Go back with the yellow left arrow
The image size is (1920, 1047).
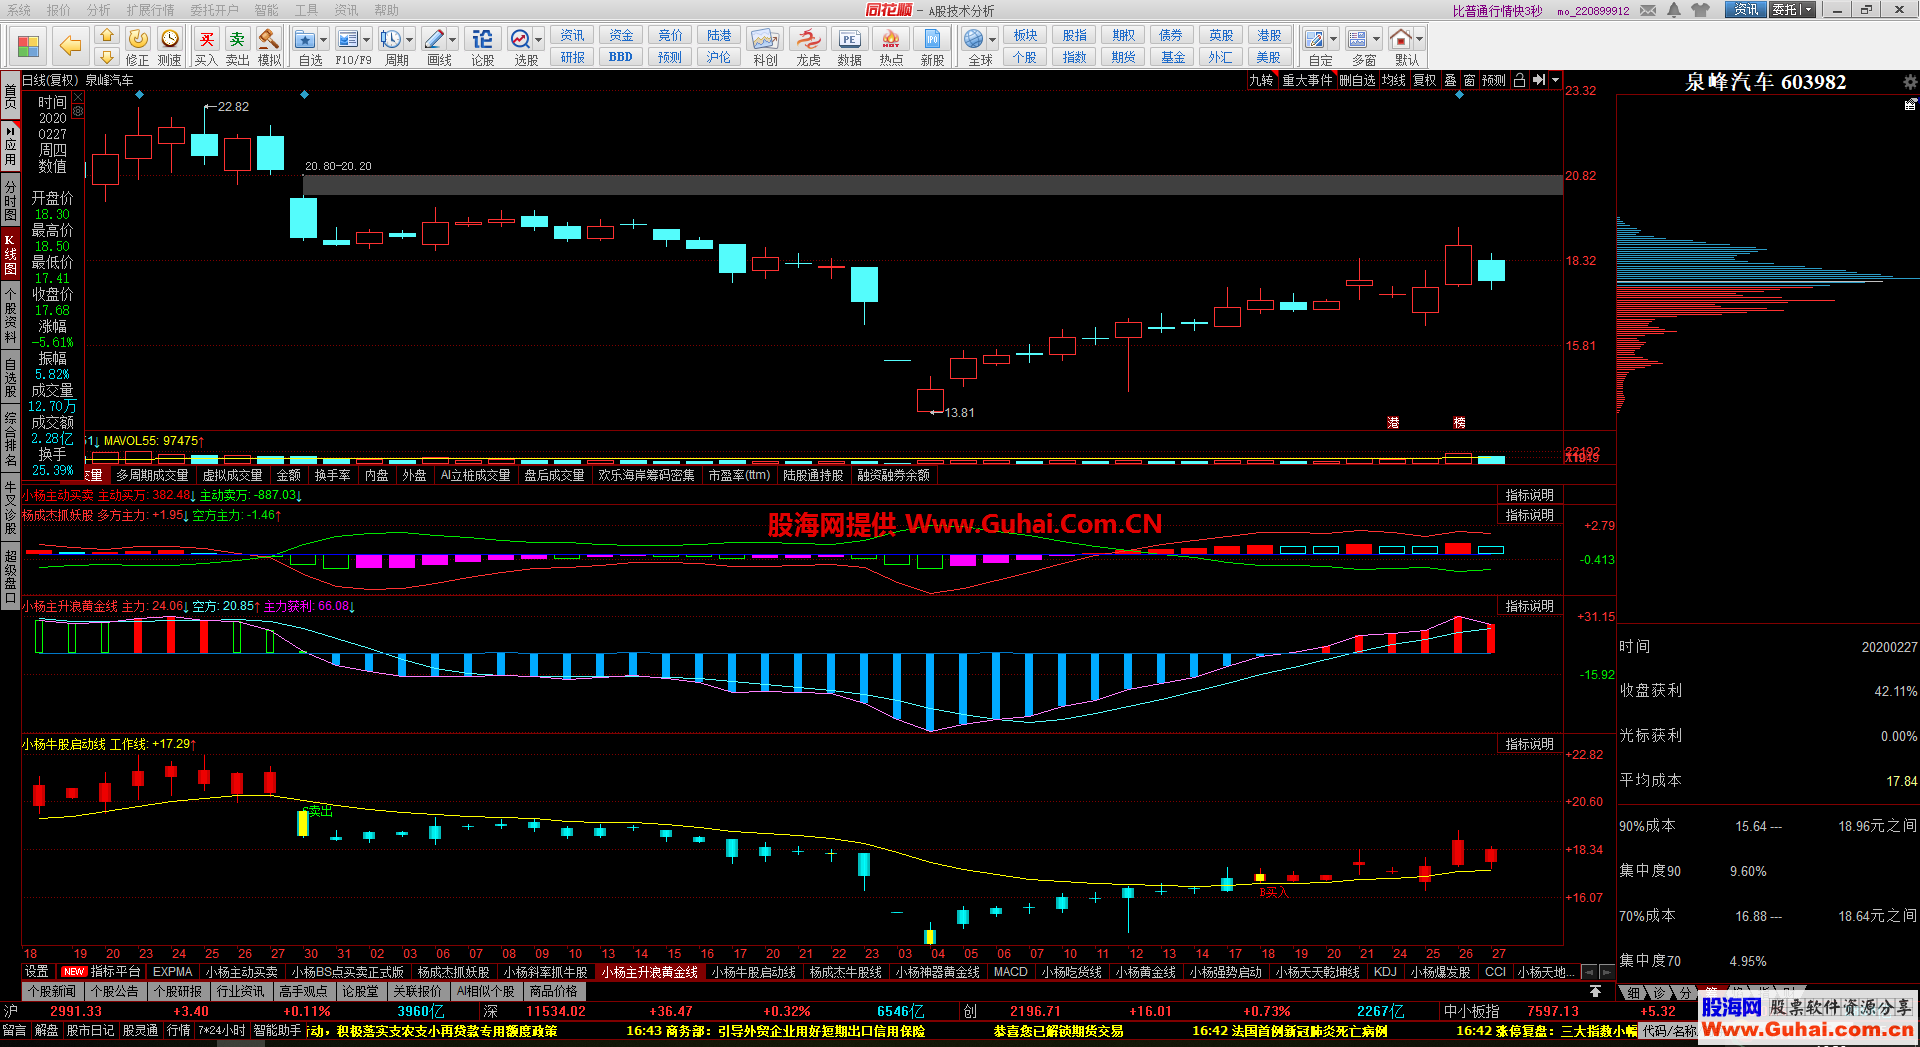pyautogui.click(x=70, y=46)
